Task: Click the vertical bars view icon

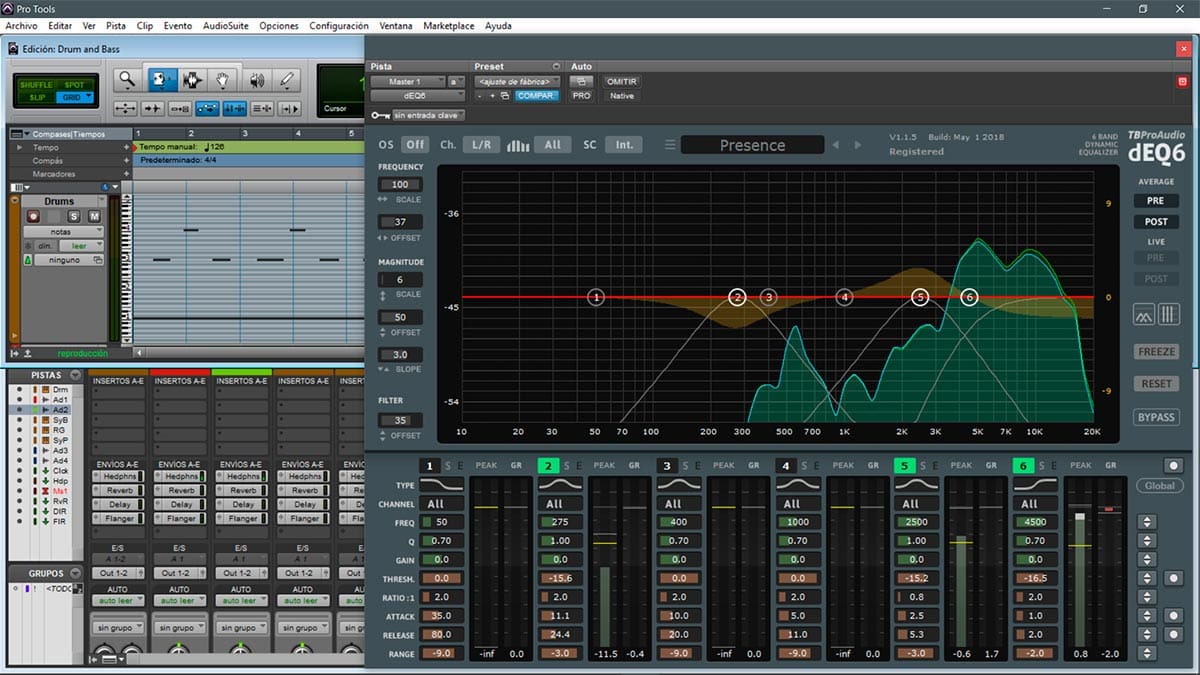Action: (1168, 315)
